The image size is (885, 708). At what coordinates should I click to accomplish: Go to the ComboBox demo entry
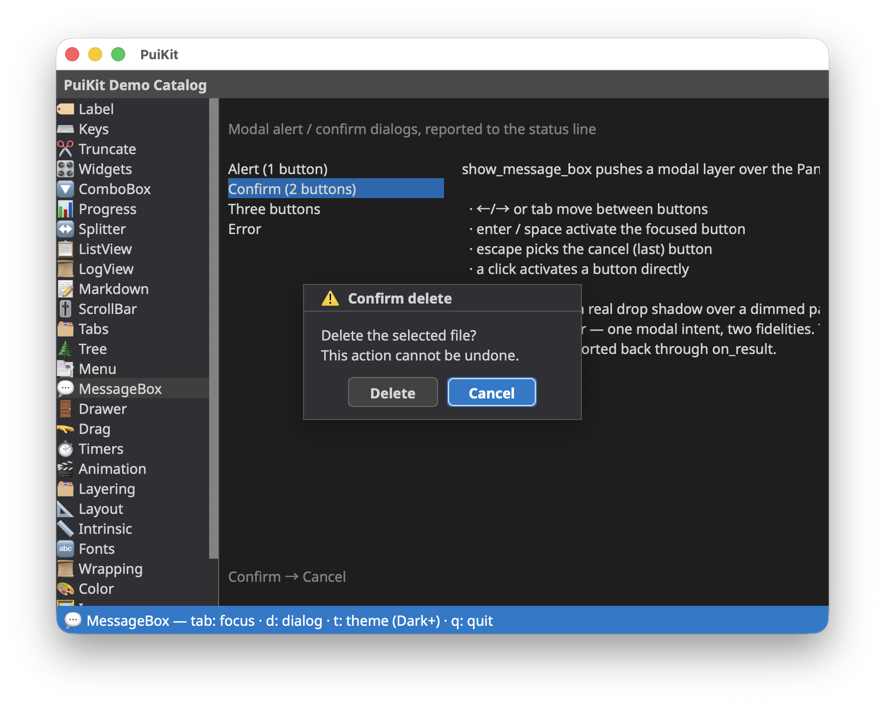(133, 189)
